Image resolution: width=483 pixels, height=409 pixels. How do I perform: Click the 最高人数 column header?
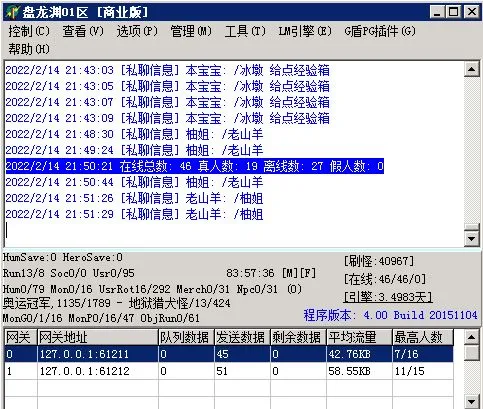[423, 337]
